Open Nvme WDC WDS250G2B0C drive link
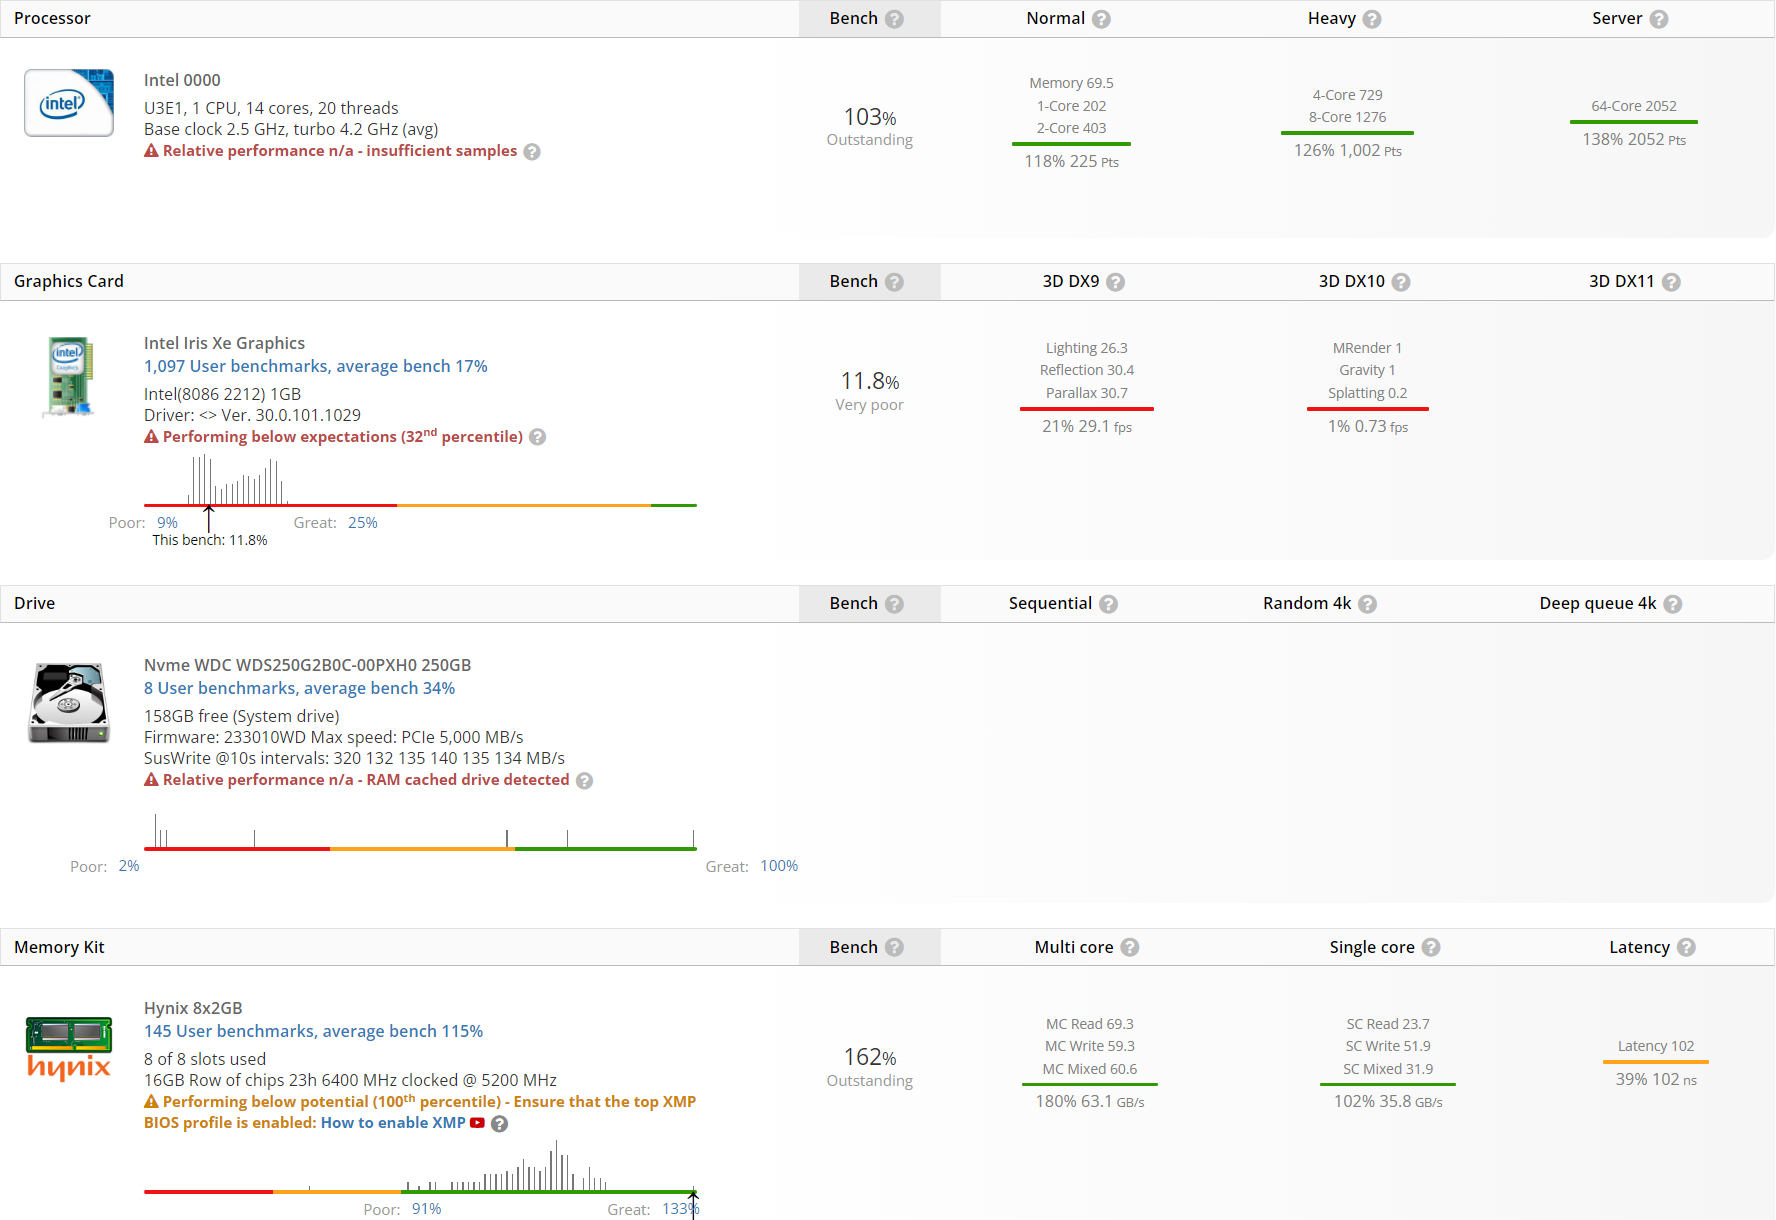Viewport: 1776px width, 1220px height. pyautogui.click(x=307, y=665)
